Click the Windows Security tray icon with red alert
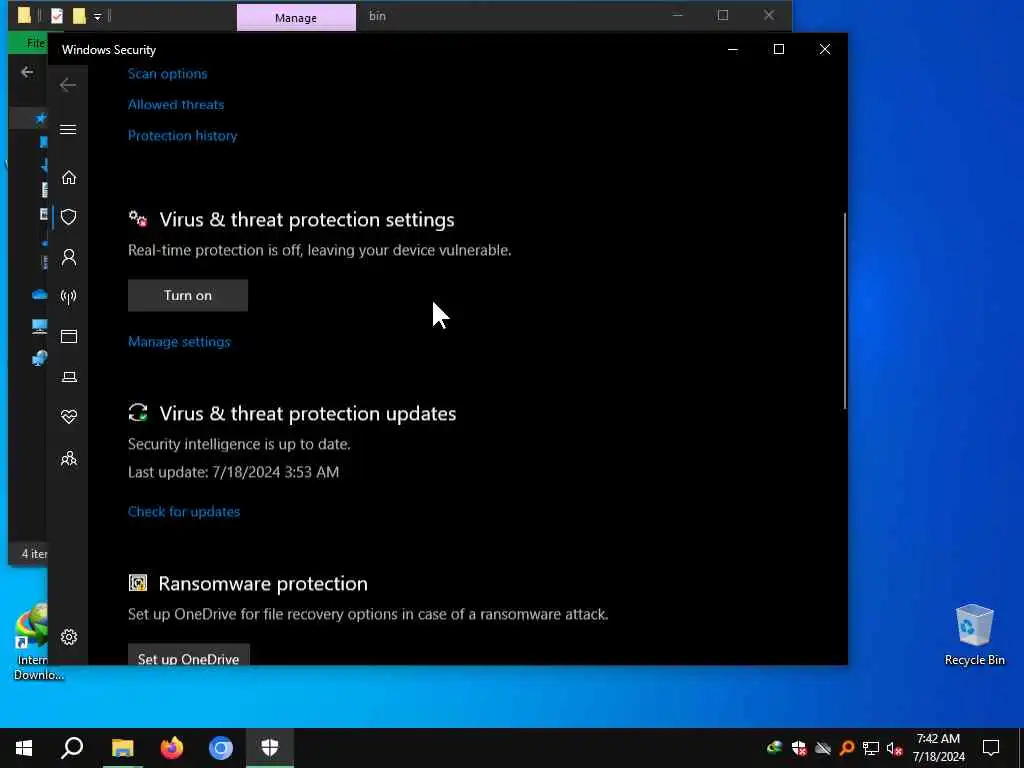Image resolution: width=1024 pixels, height=768 pixels. [x=799, y=748]
